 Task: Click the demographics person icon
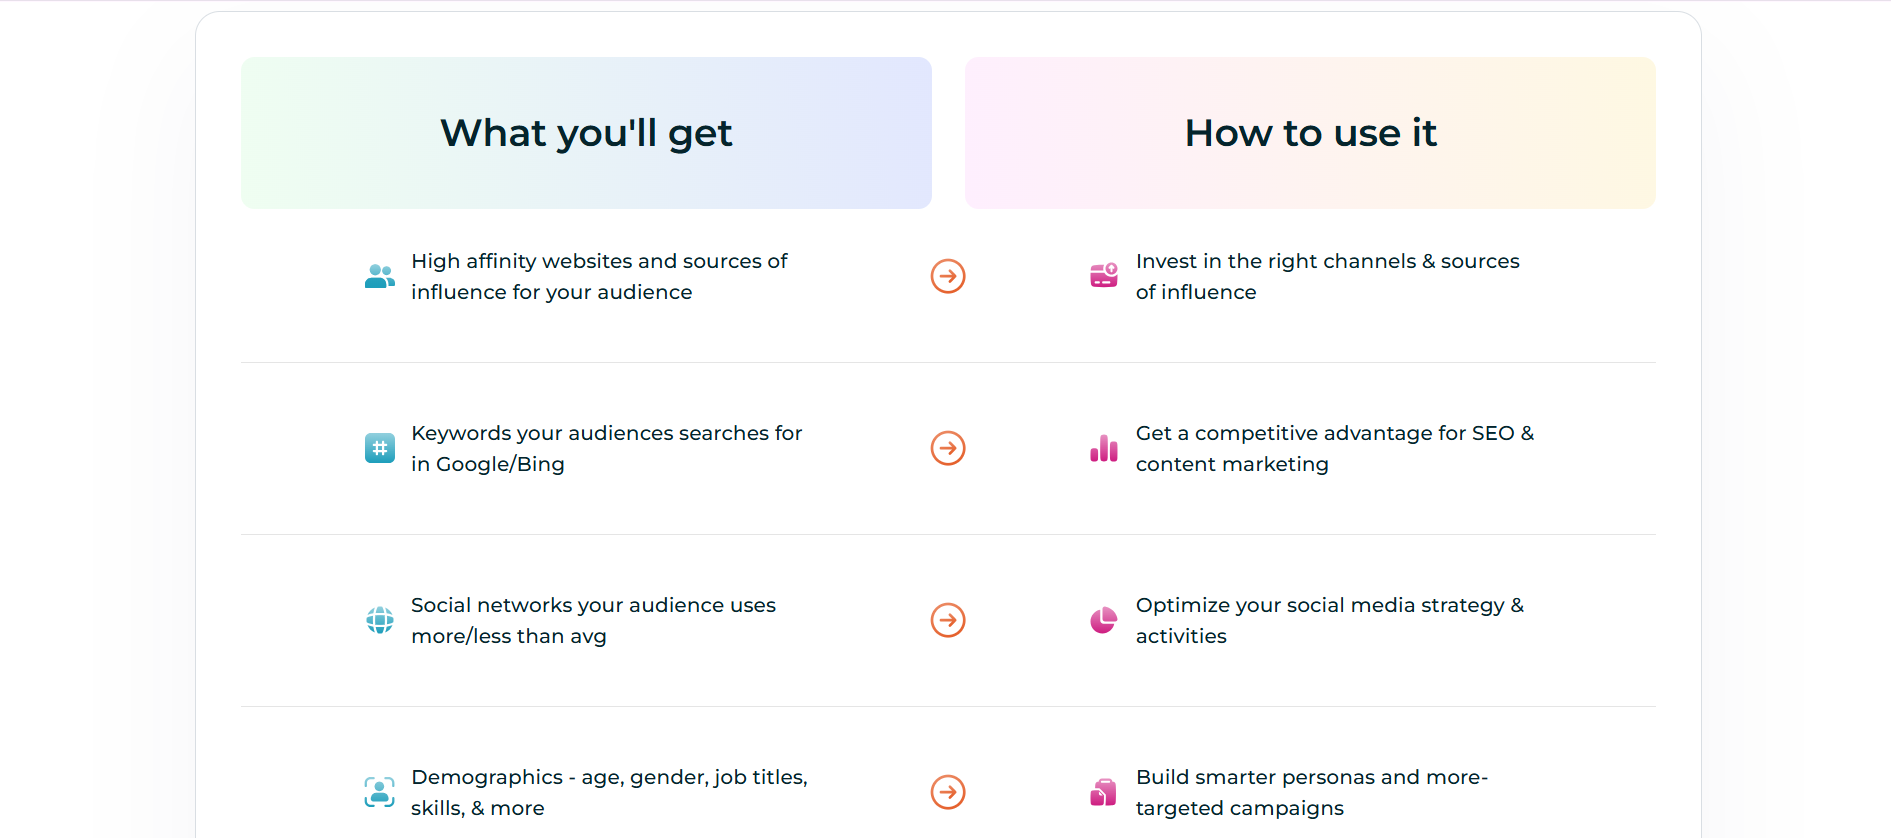[x=379, y=792]
